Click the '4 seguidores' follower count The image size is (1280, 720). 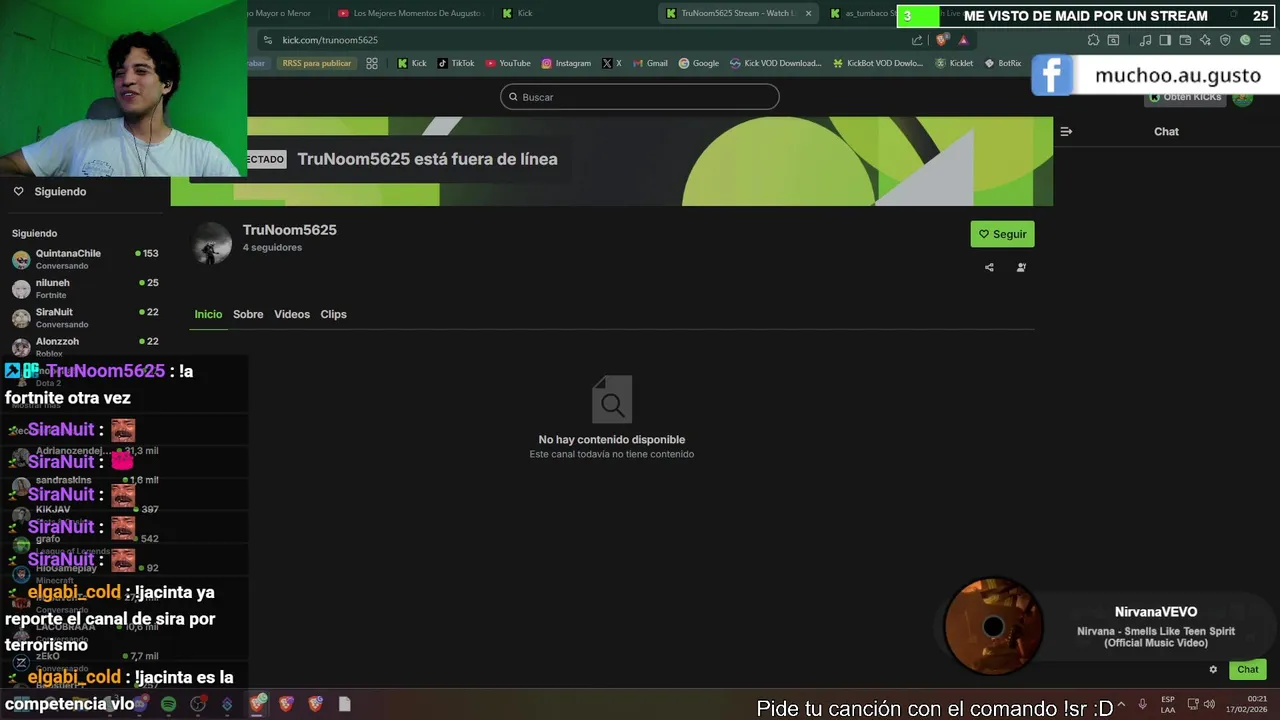(272, 247)
